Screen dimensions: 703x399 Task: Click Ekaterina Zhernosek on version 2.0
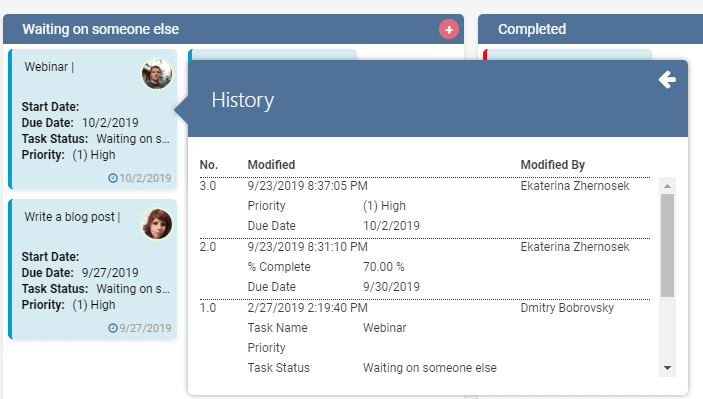(x=575, y=247)
